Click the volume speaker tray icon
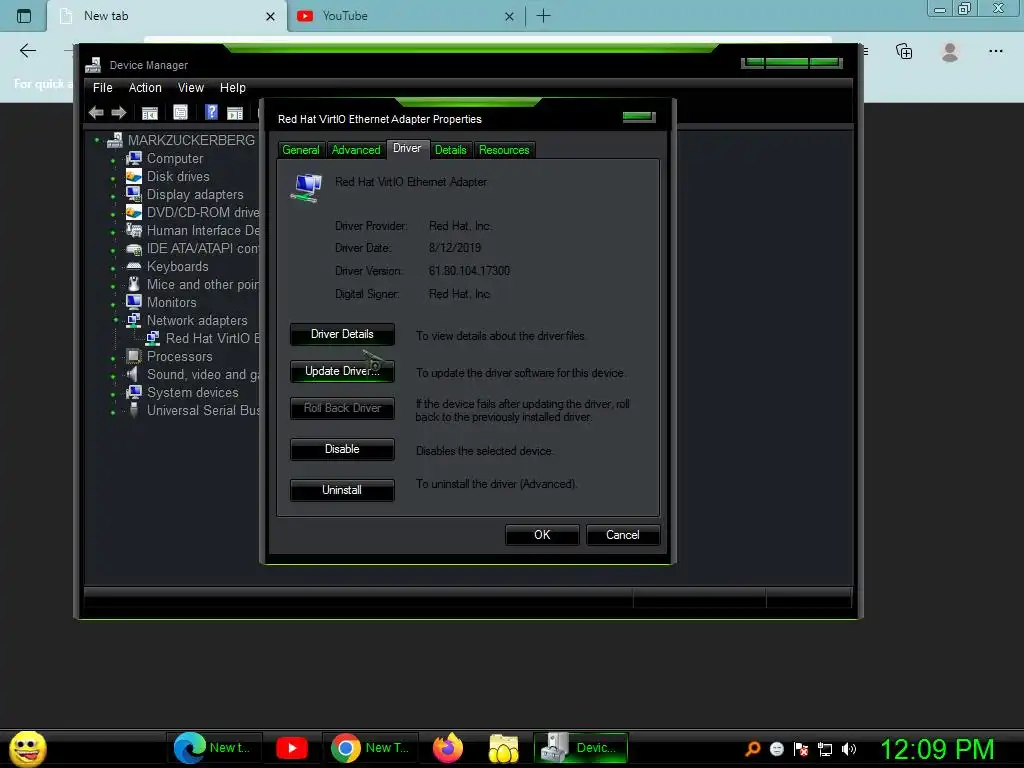The width and height of the screenshot is (1024, 768). [x=848, y=749]
